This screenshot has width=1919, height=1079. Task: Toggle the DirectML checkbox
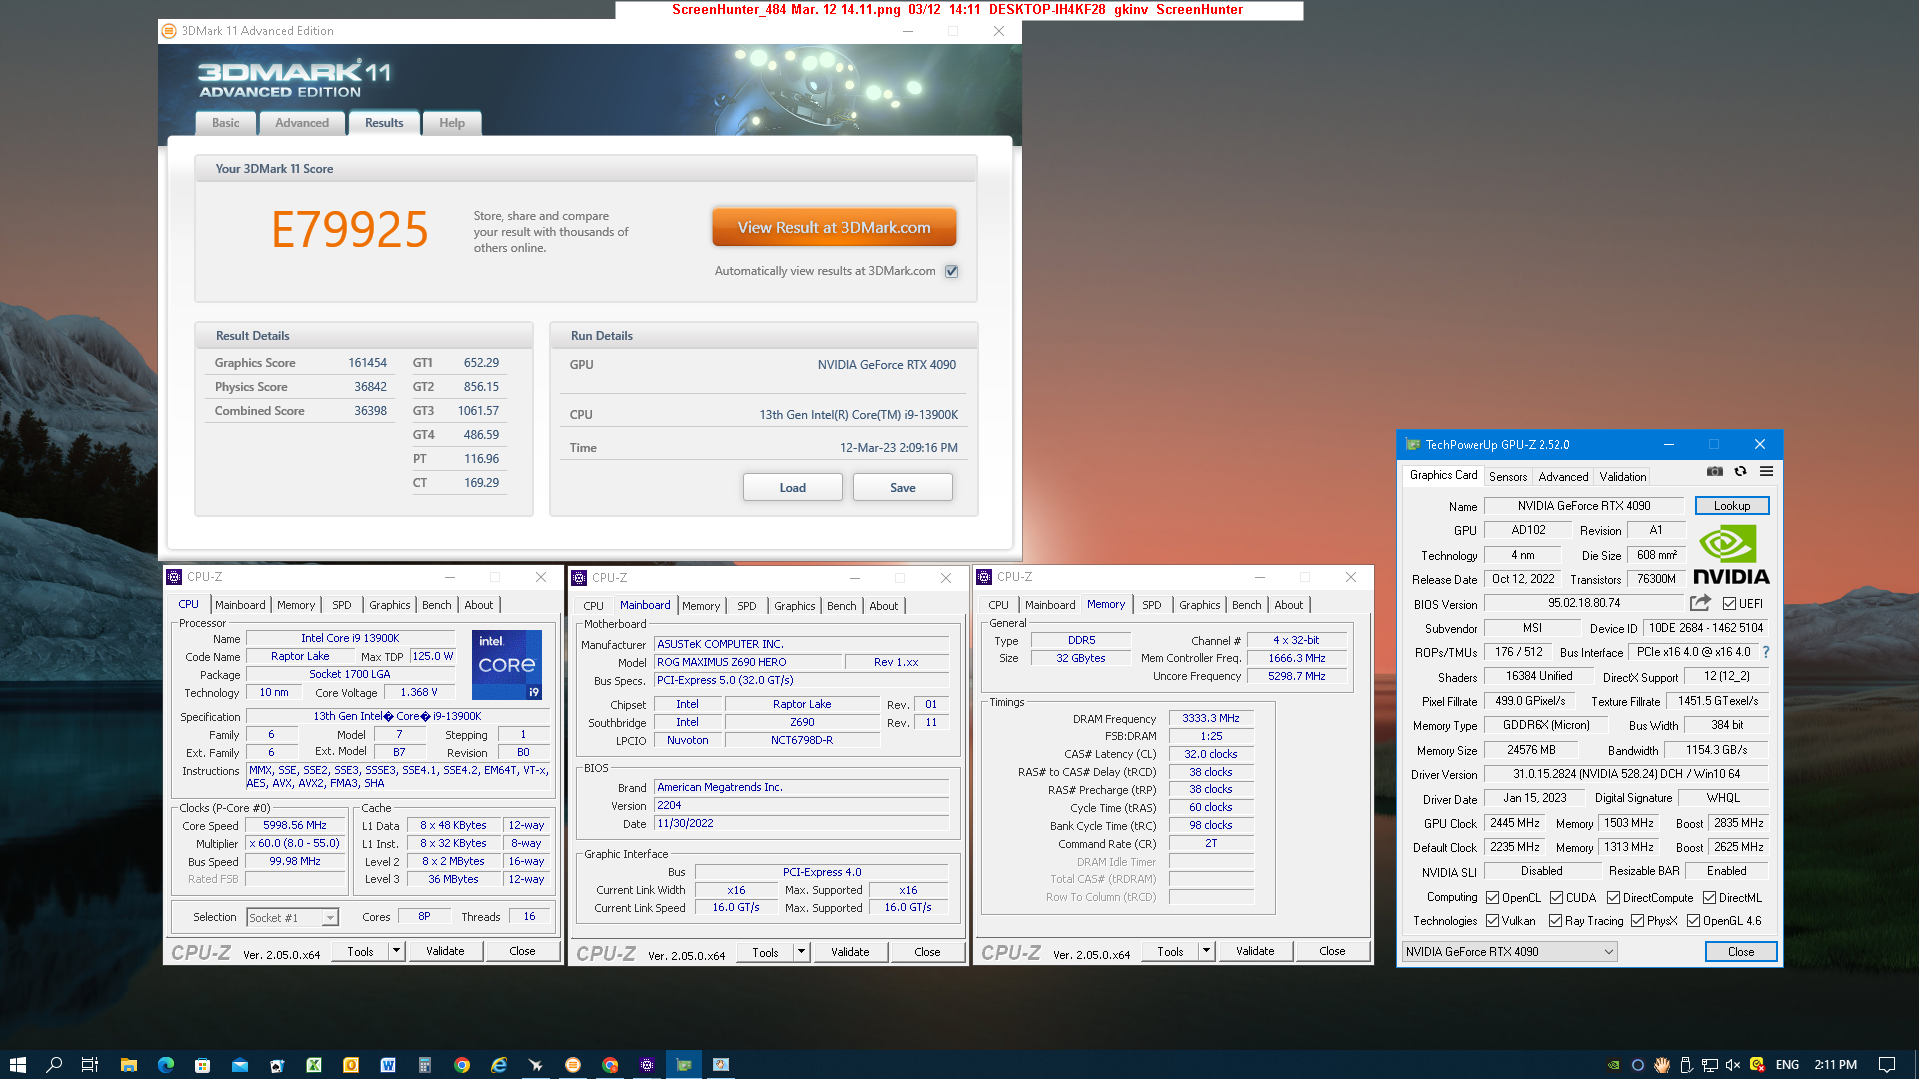pyautogui.click(x=1709, y=897)
